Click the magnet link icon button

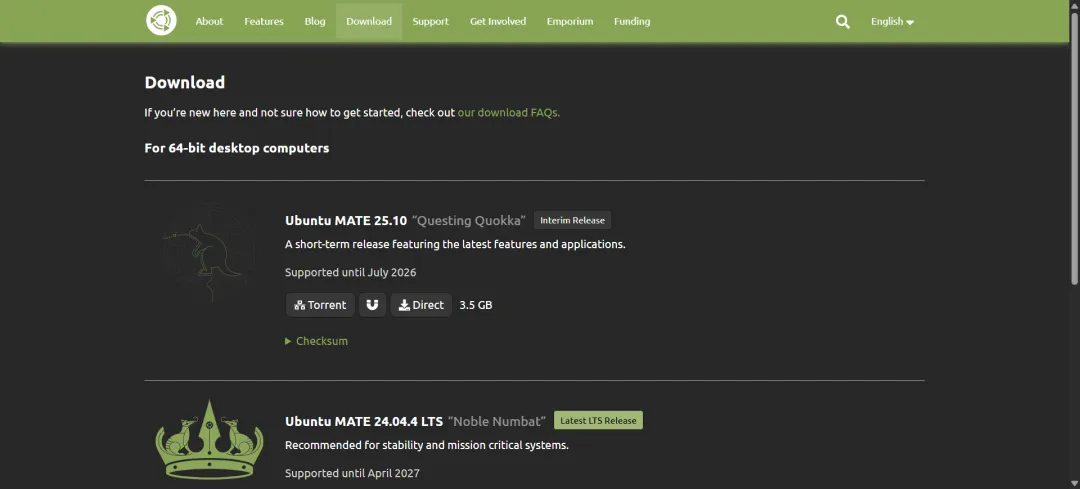(372, 305)
